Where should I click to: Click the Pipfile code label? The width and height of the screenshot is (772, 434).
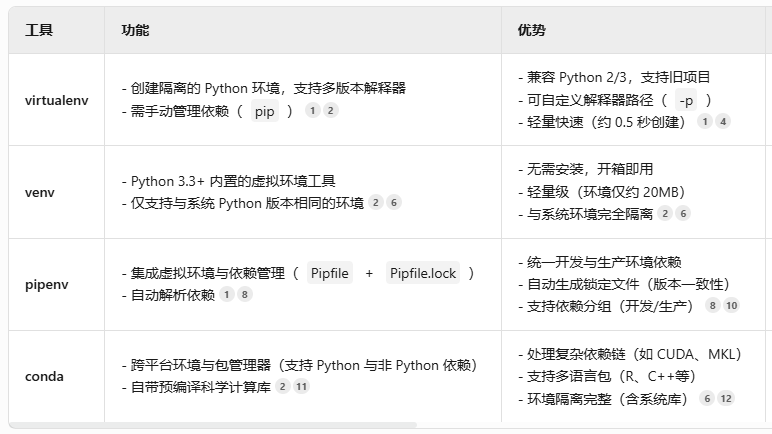(330, 273)
